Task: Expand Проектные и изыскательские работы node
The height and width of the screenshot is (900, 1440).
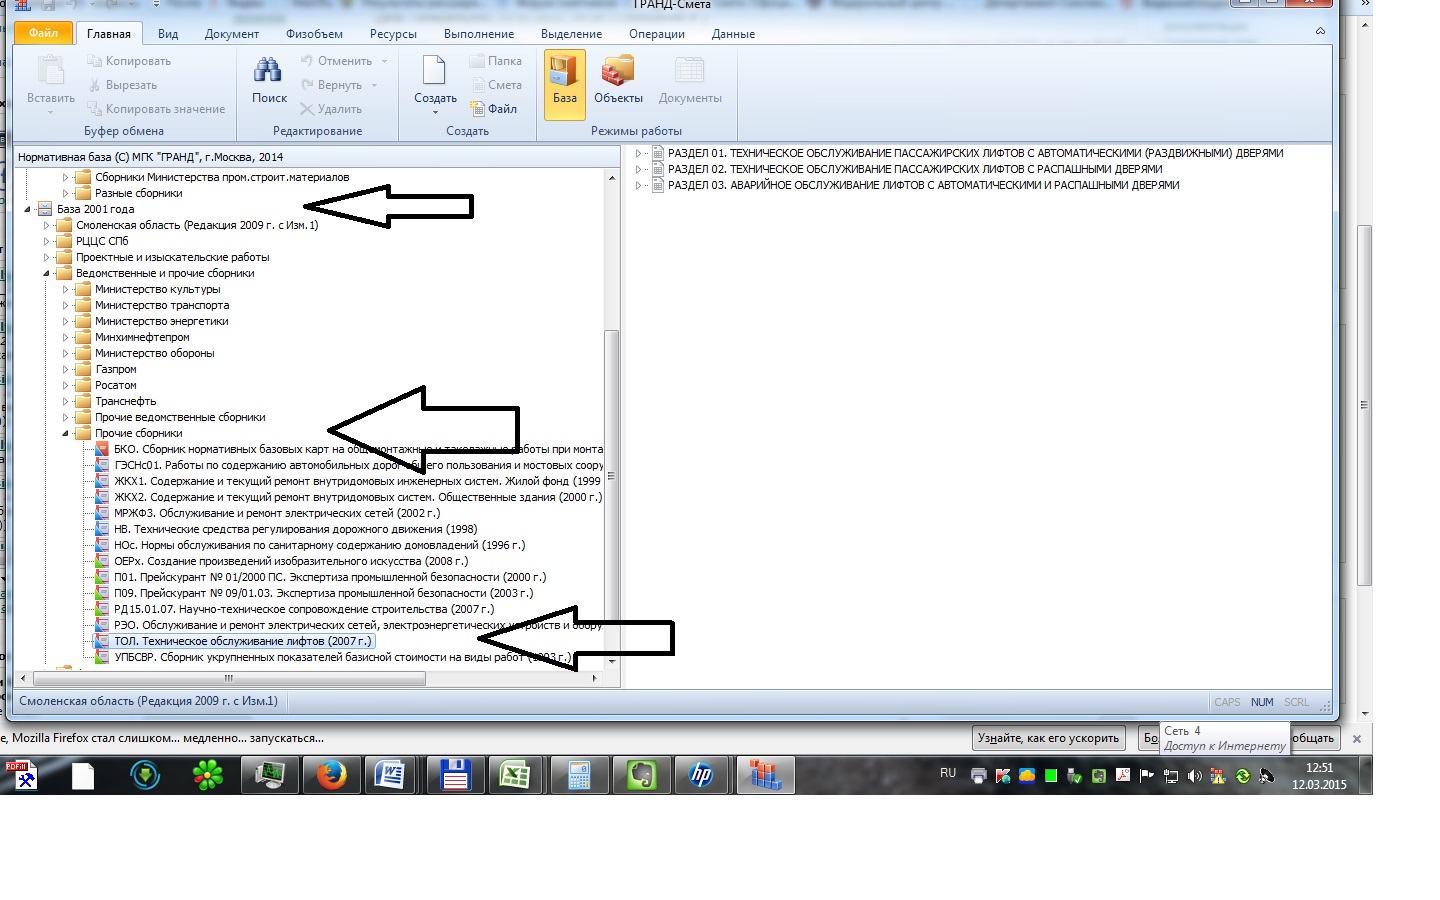Action: click(x=46, y=257)
